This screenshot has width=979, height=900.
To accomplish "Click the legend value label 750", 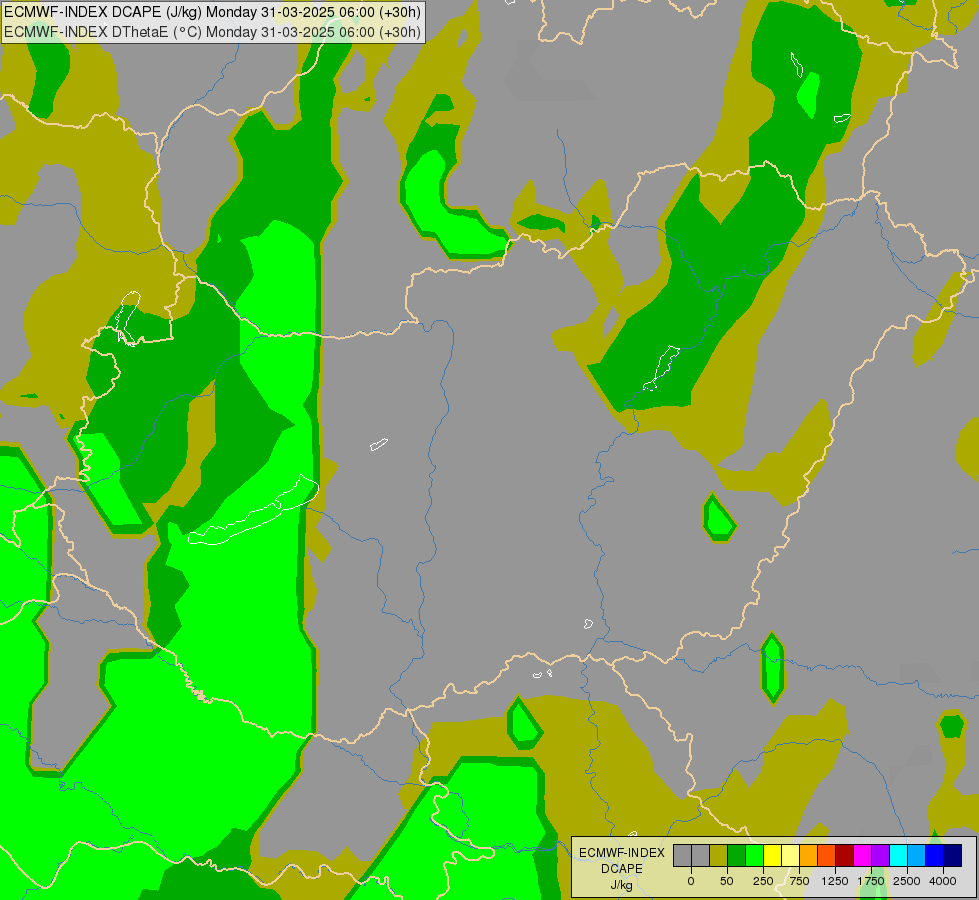I will pyautogui.click(x=799, y=881).
